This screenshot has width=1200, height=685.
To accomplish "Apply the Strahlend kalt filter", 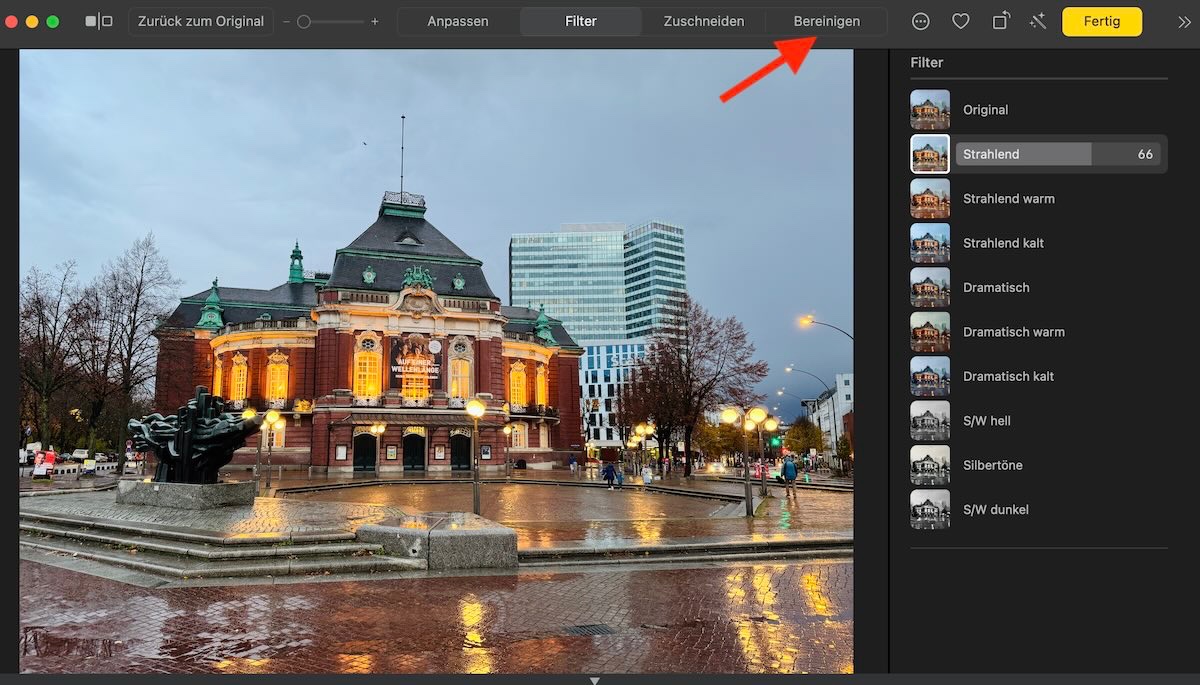I will [x=930, y=243].
